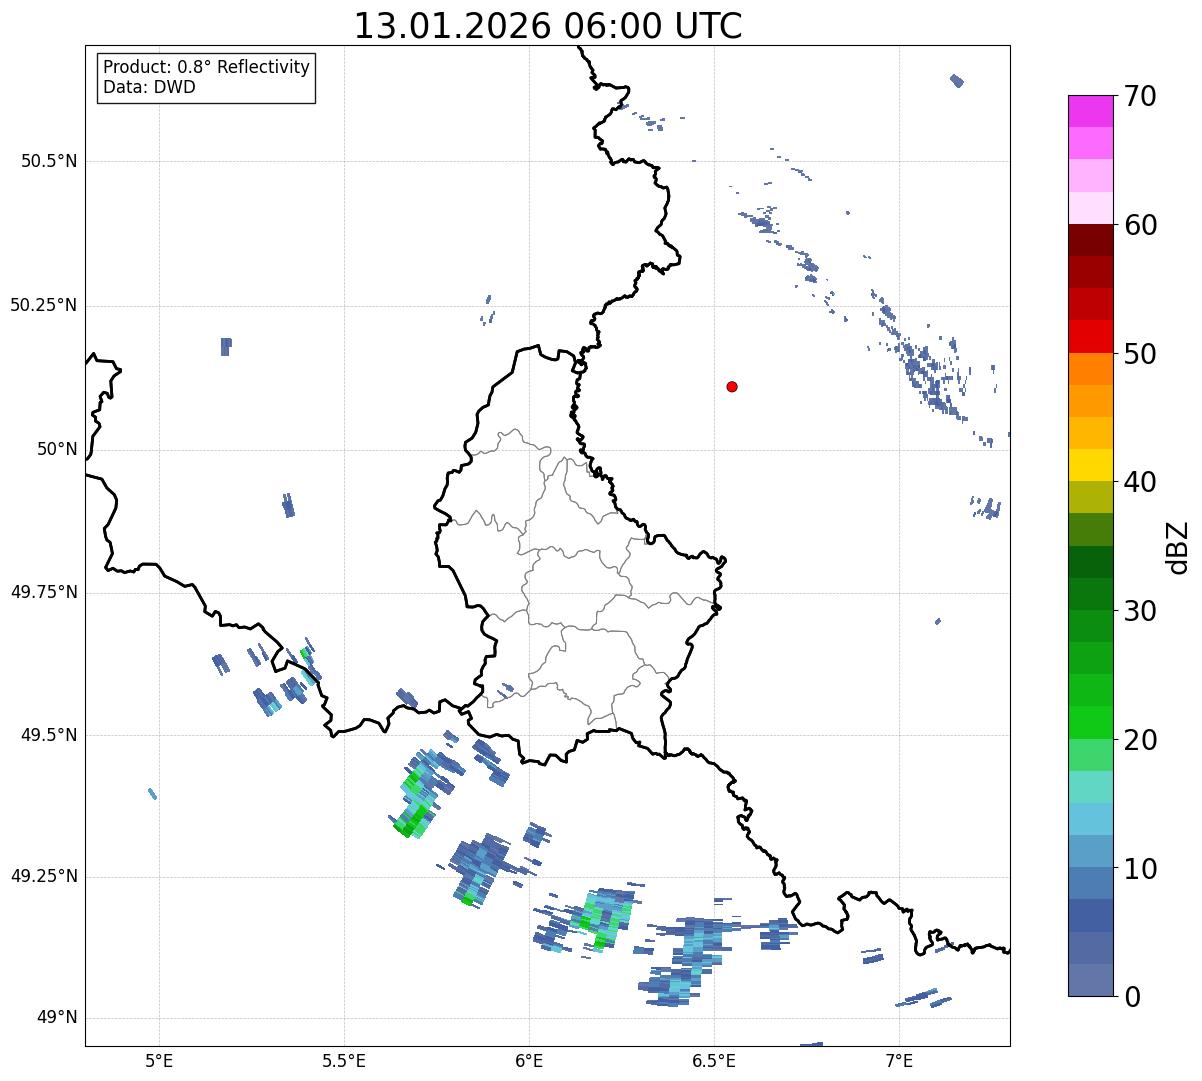Viewport: 1202px width, 1081px height.
Task: Click the bright red colorbar segment below 50
Action: (x=1091, y=337)
